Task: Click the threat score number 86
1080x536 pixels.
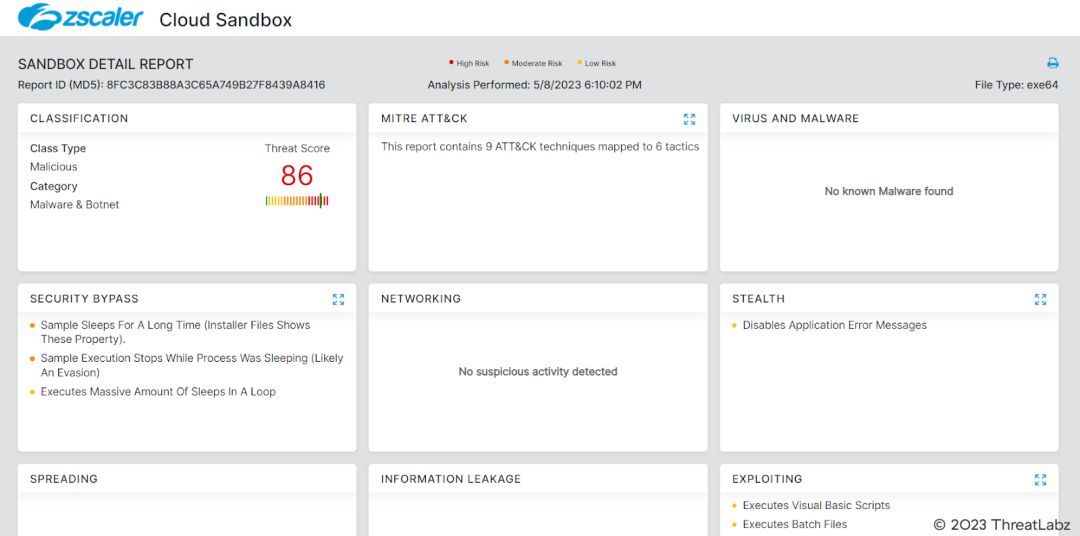Action: click(297, 176)
